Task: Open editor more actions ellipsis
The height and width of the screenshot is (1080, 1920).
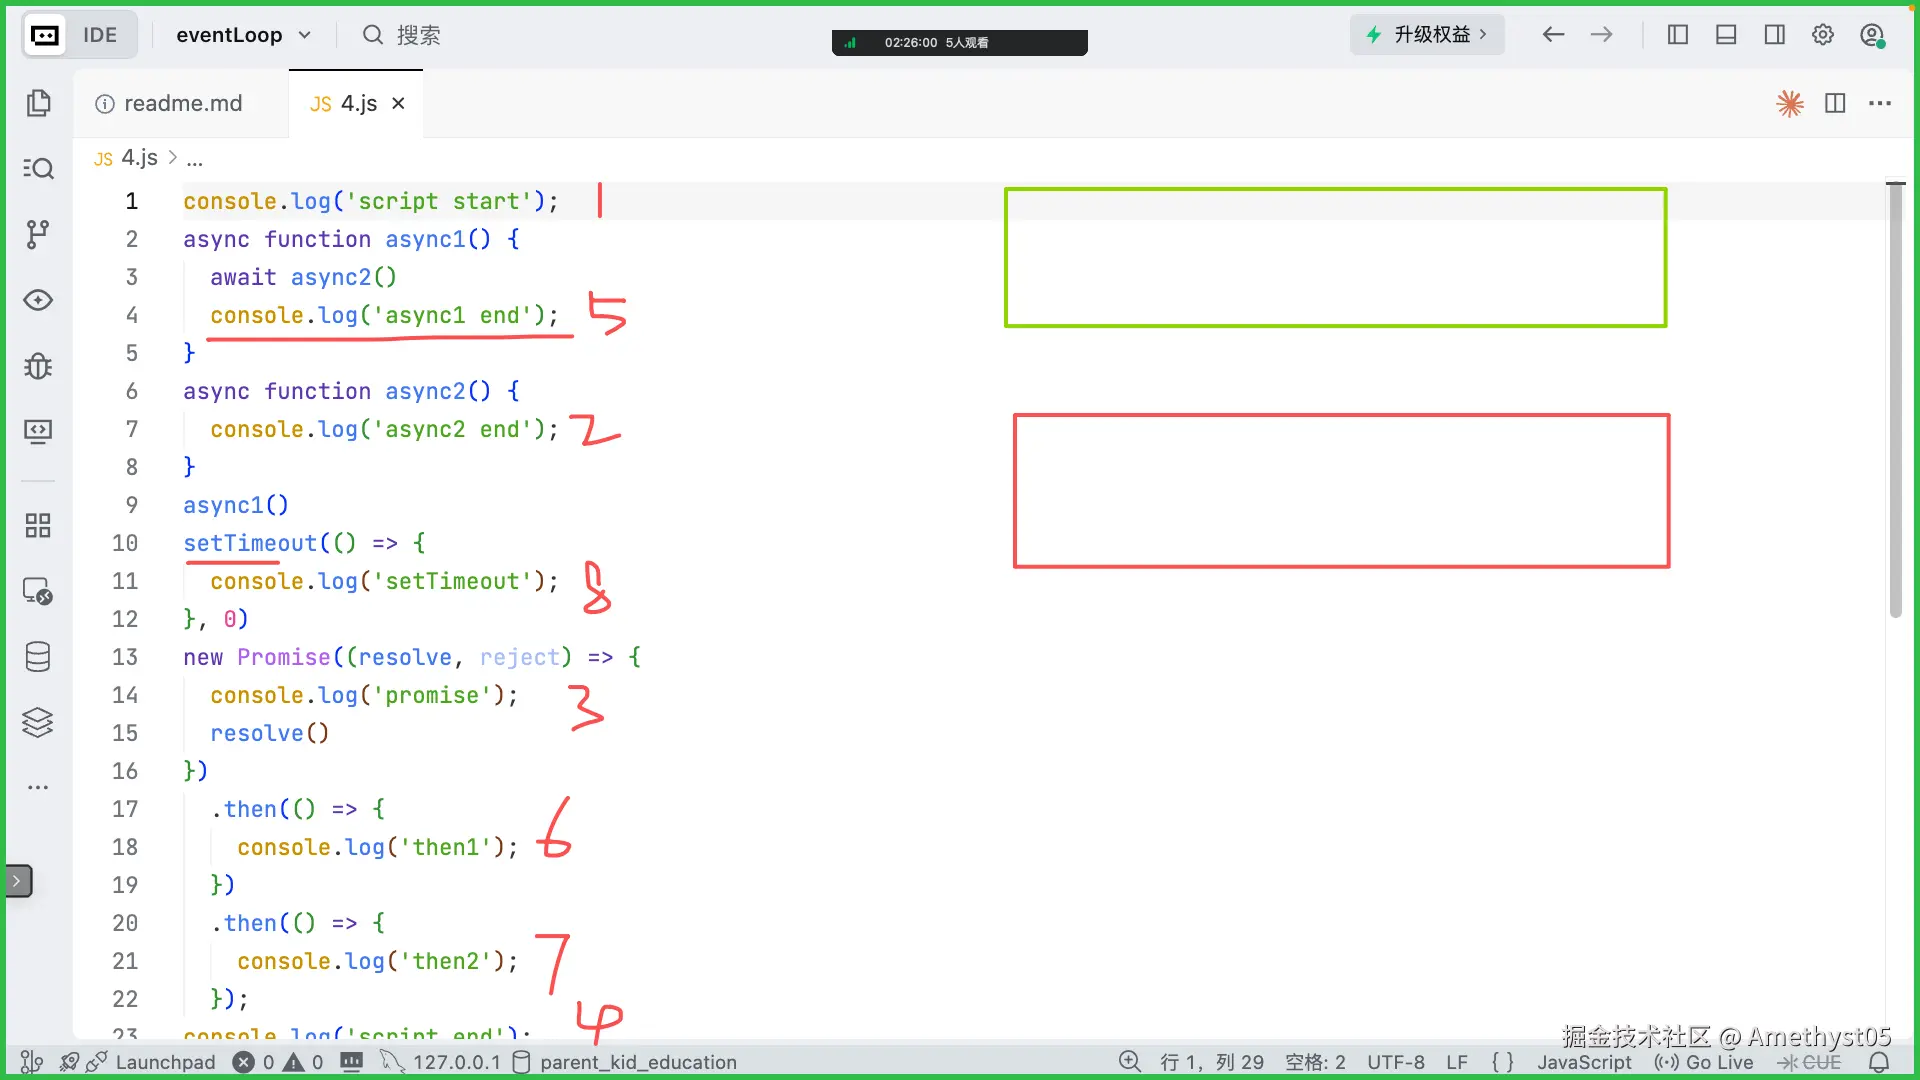Action: coord(1880,103)
